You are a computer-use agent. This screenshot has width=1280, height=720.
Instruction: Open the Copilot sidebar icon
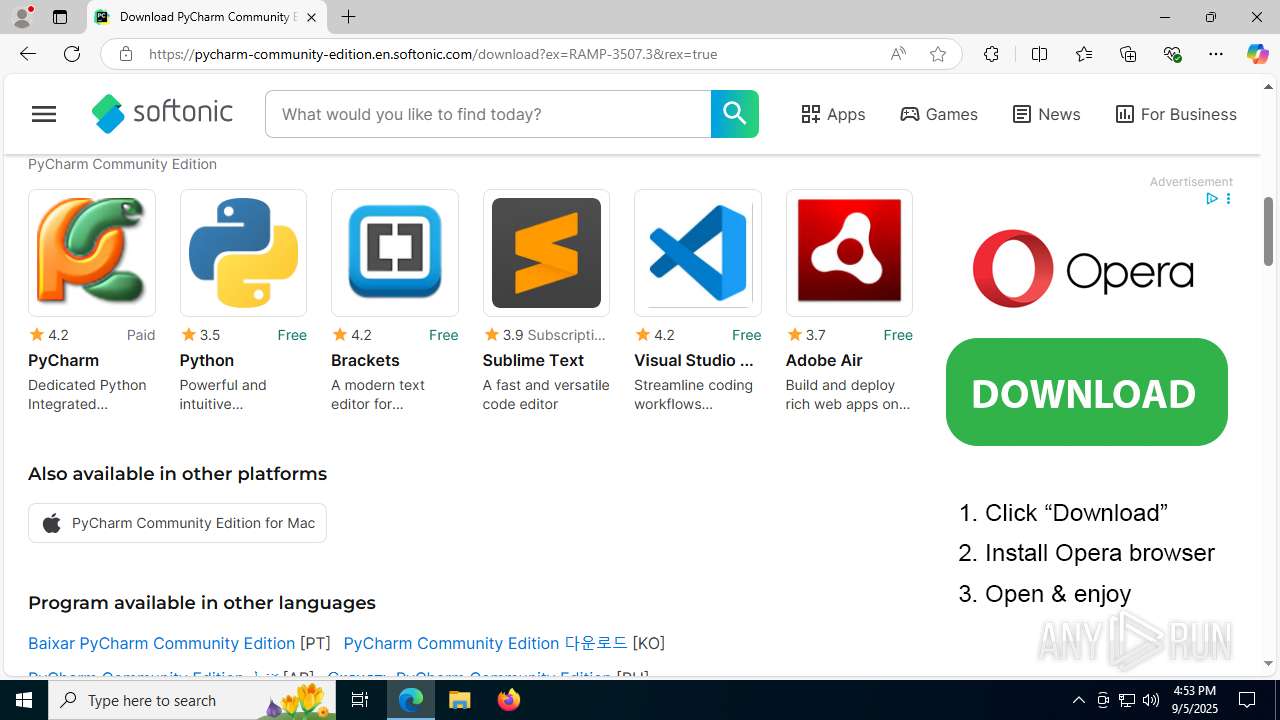1257,54
